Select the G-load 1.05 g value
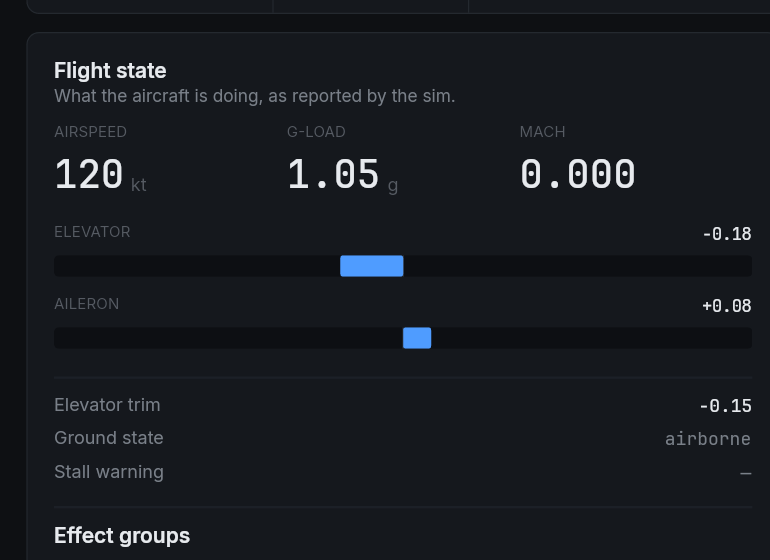 pos(333,175)
